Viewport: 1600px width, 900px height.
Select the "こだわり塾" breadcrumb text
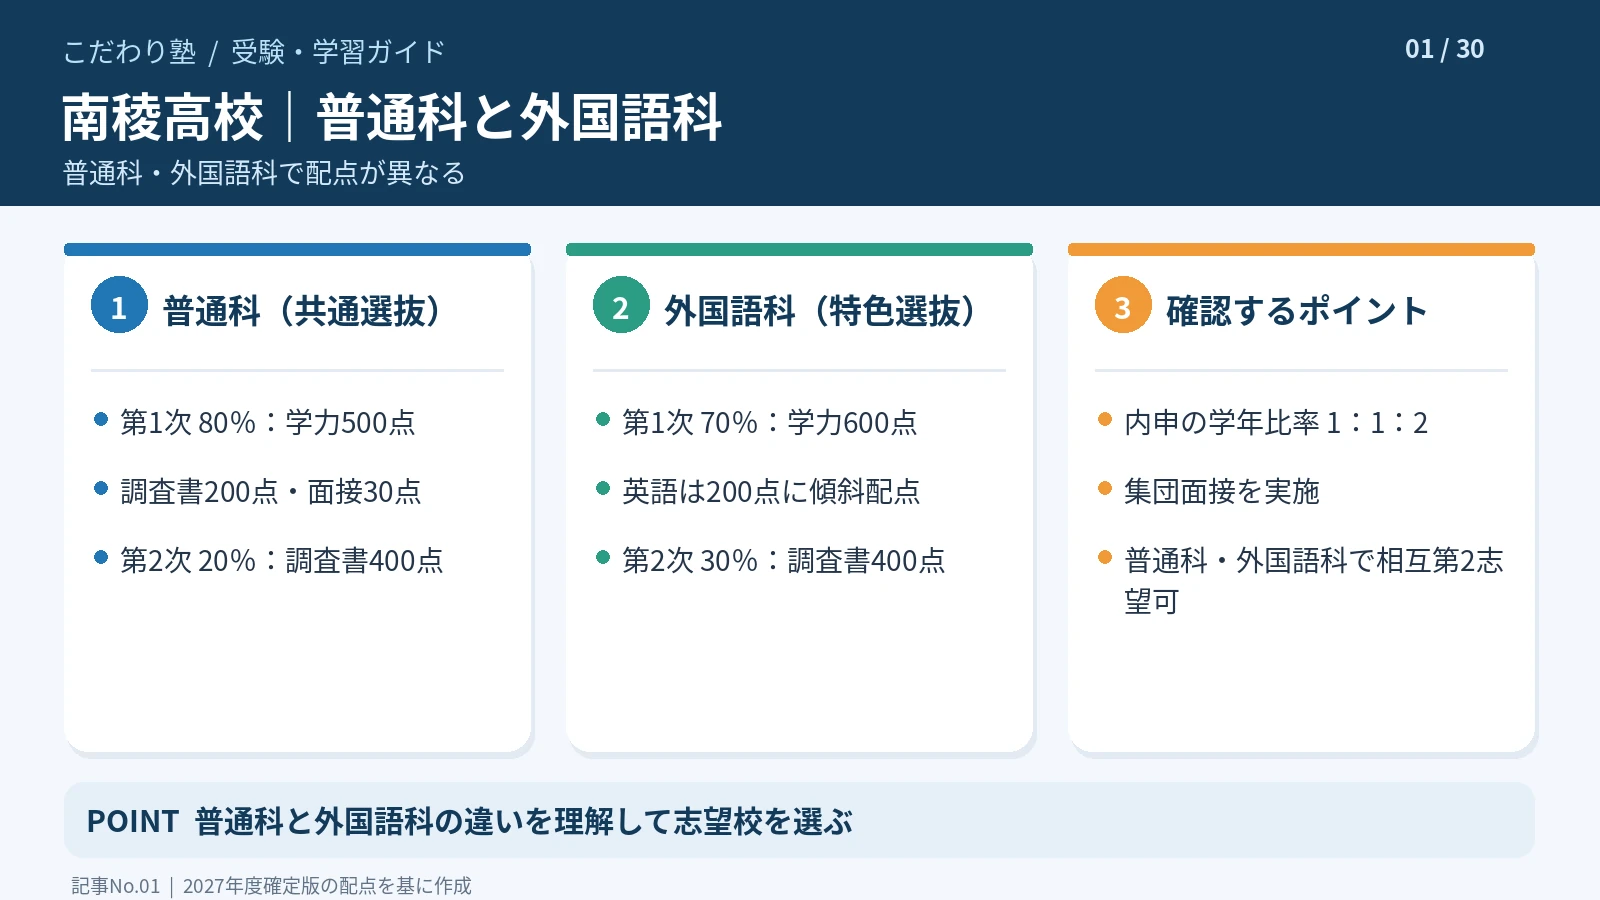130,52
